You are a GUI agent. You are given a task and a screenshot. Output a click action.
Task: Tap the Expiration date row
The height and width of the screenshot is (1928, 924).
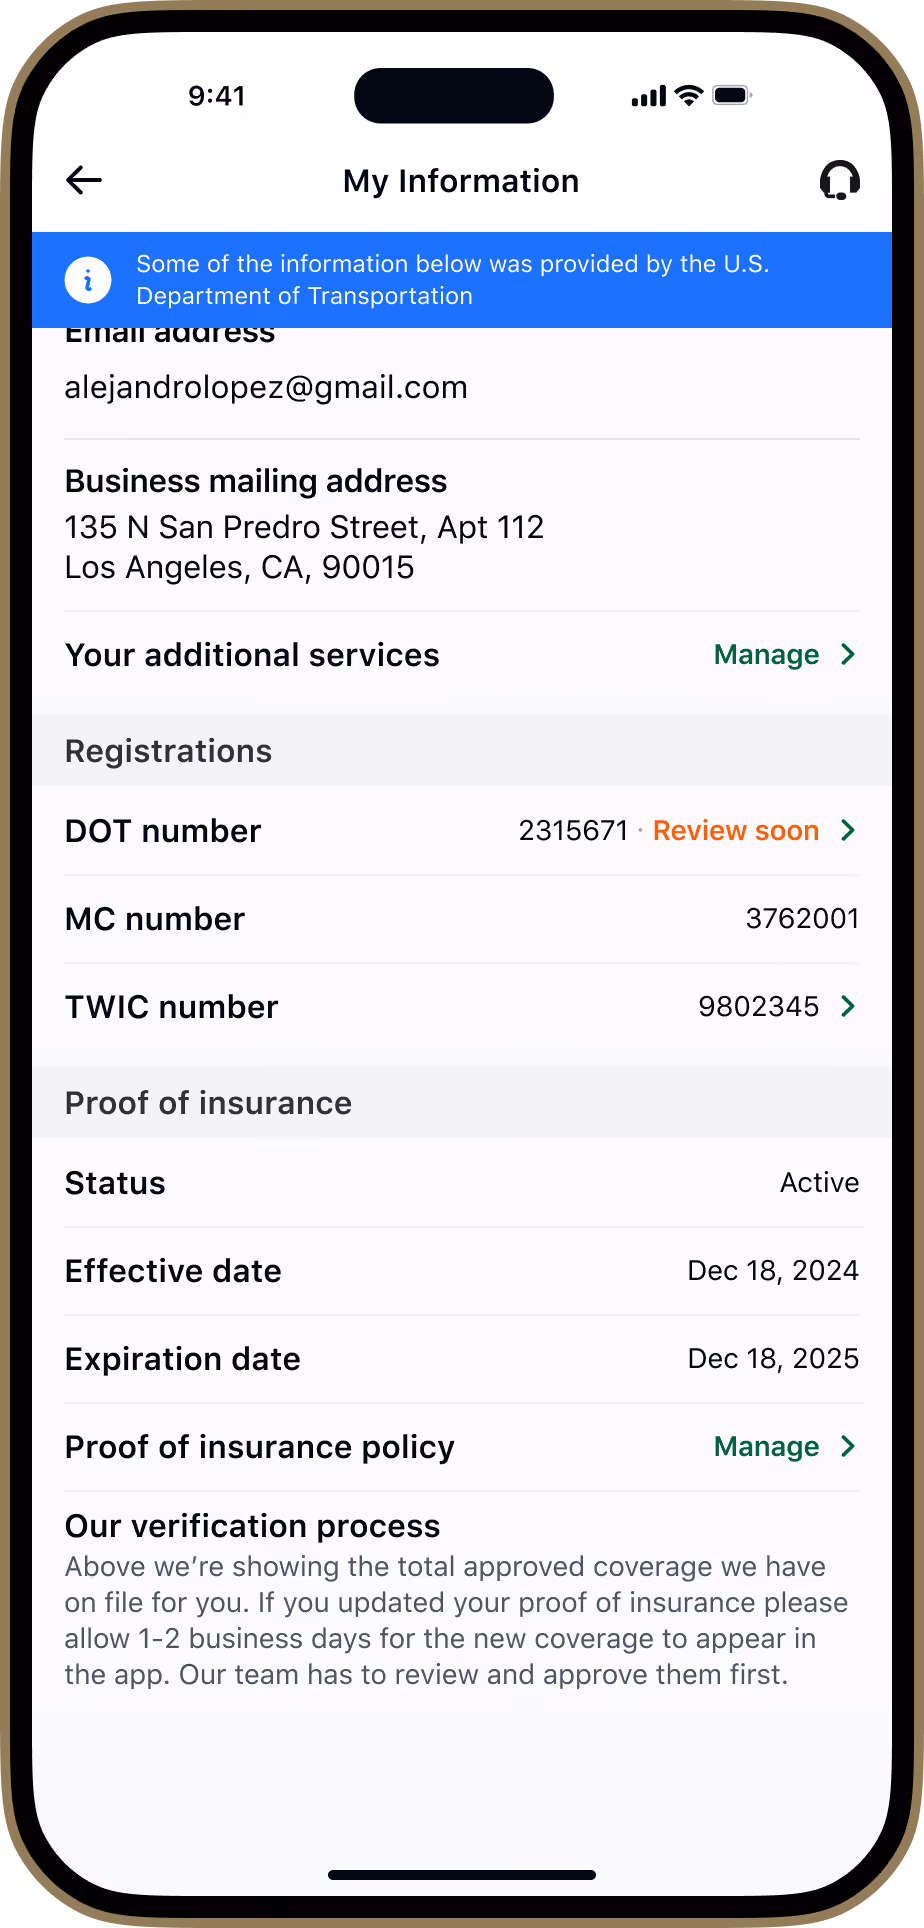click(x=462, y=1359)
